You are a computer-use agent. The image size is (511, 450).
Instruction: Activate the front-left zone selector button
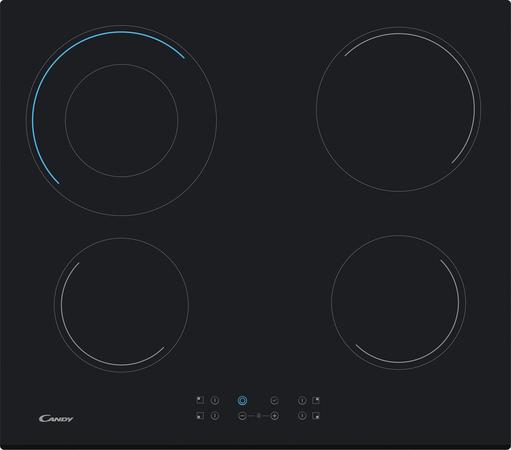tap(215, 416)
